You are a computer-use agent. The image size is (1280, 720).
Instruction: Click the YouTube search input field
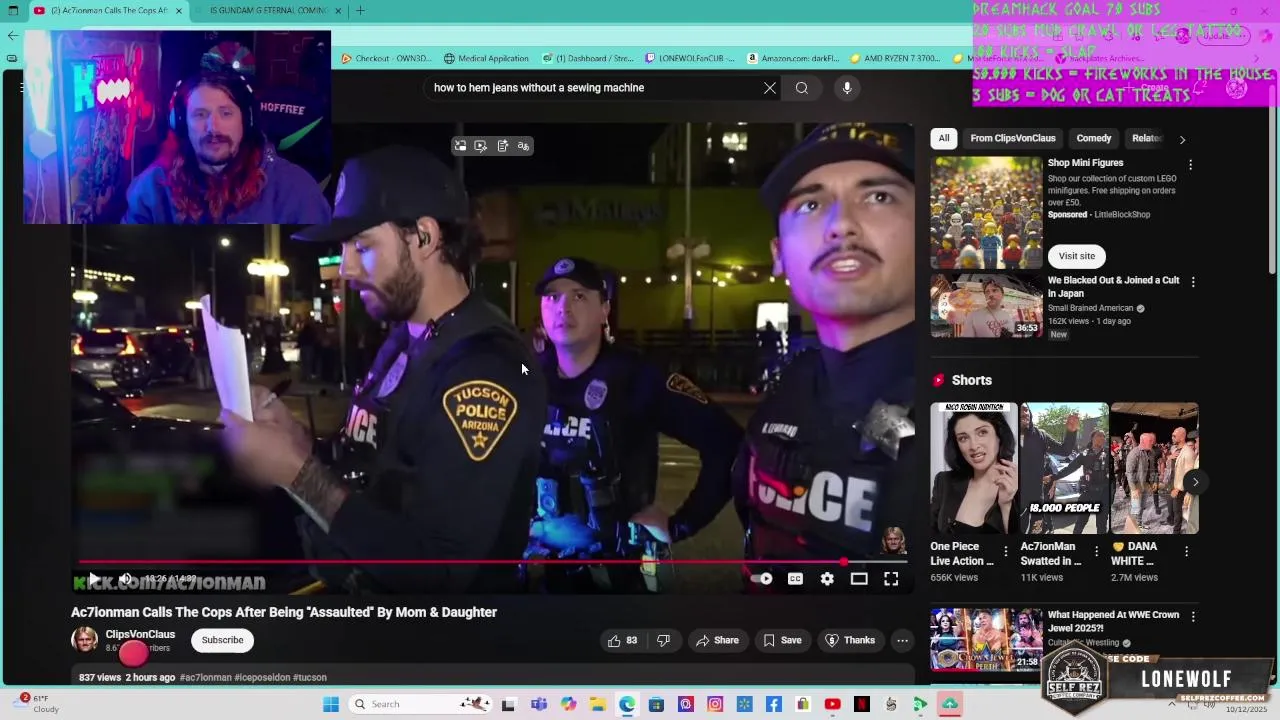[593, 88]
